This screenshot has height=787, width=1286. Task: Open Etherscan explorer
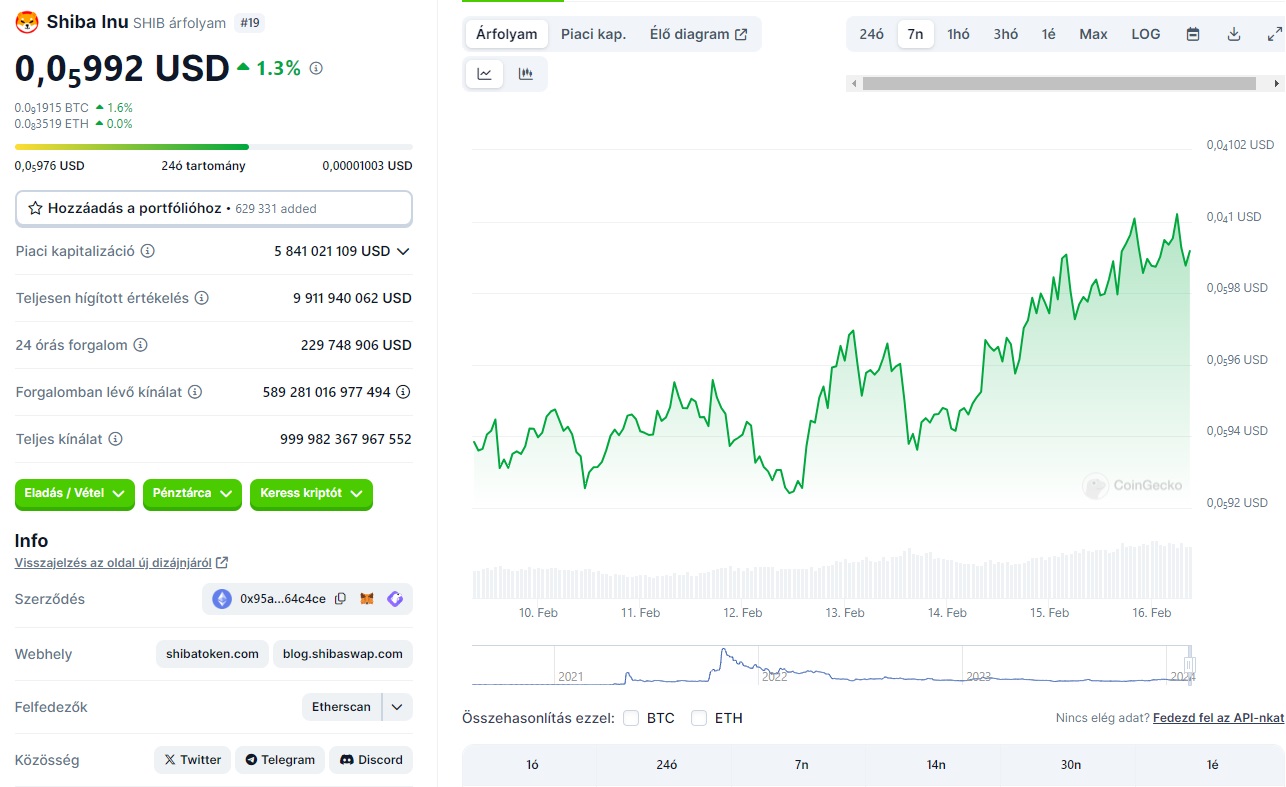[341, 707]
